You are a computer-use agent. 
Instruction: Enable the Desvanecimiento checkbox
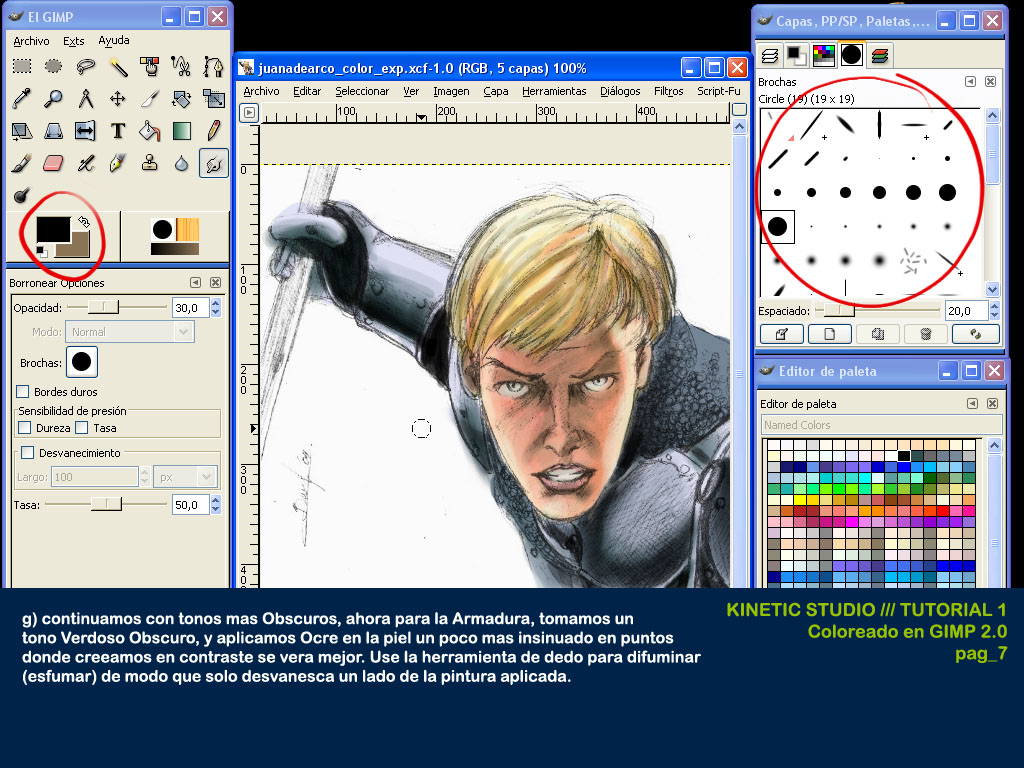click(x=27, y=453)
